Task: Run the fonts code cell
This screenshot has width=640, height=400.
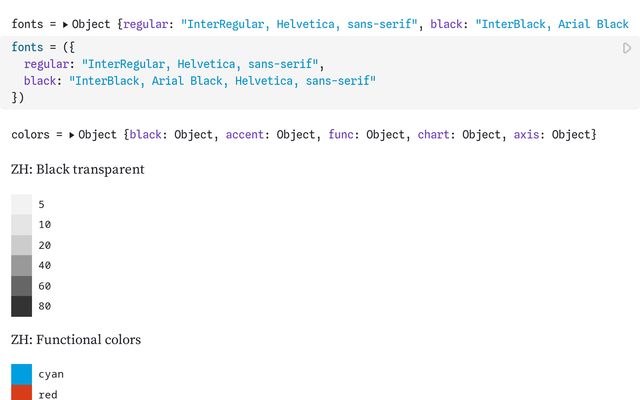Action: tap(627, 48)
